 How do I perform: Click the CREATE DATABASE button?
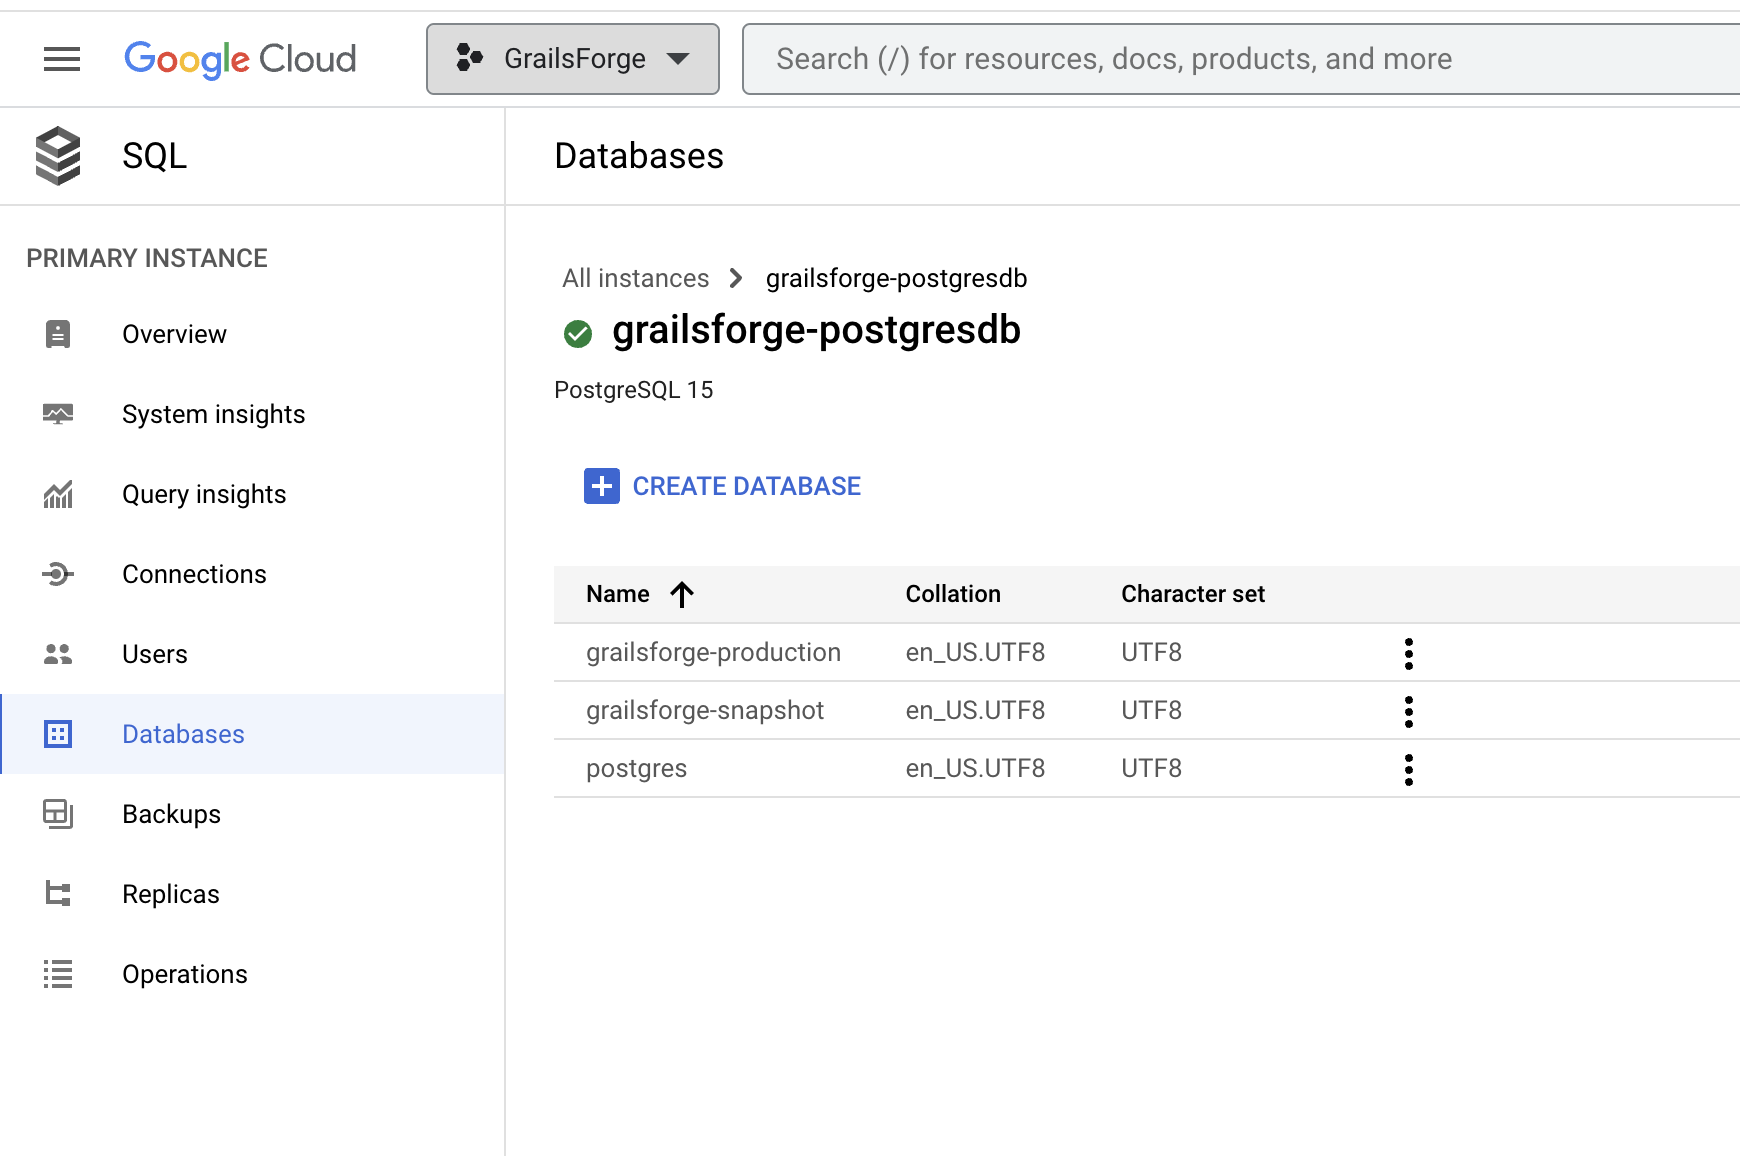(x=723, y=486)
